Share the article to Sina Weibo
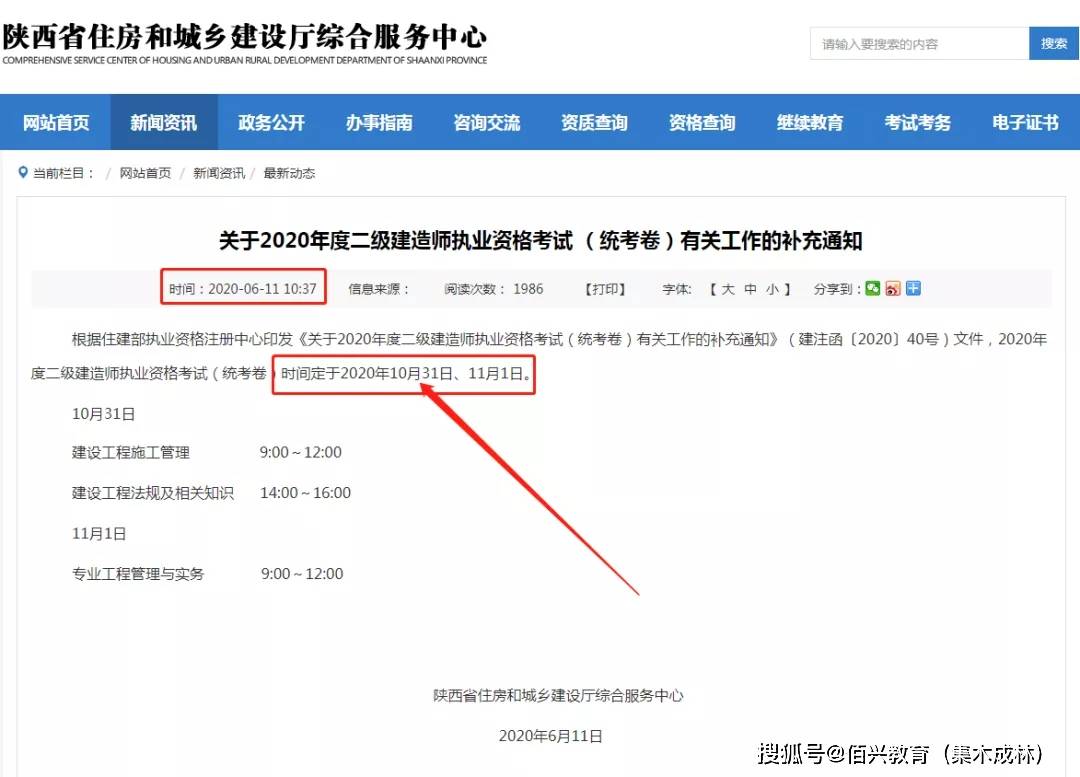 894,288
